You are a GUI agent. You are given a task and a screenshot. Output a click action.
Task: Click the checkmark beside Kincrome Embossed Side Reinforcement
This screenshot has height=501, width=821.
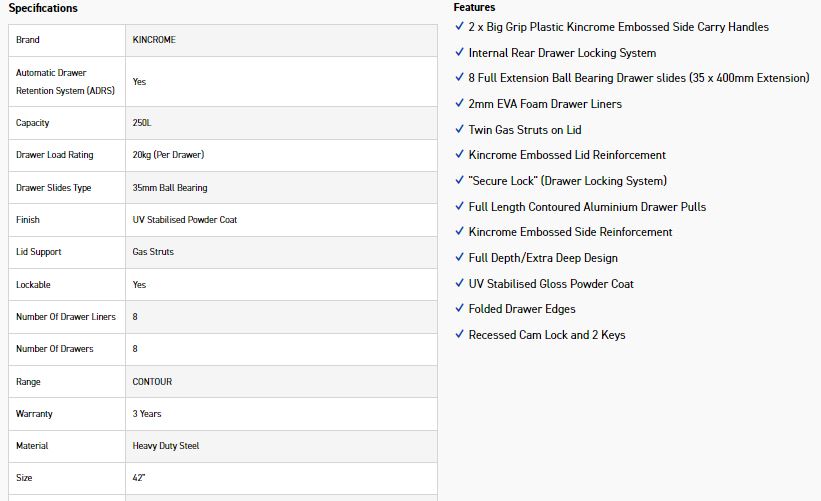[x=459, y=231]
